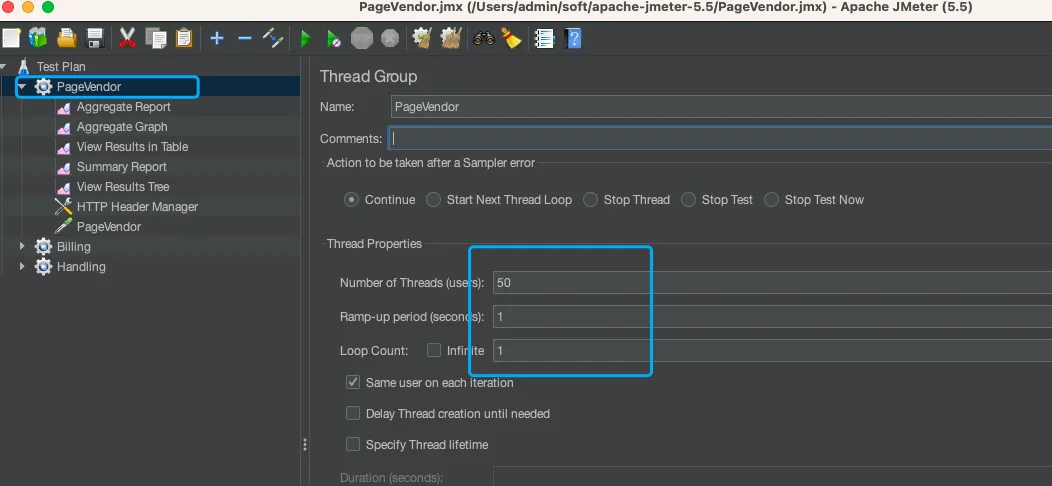1052x486 pixels.
Task: Start the test with green play icon
Action: coord(306,38)
